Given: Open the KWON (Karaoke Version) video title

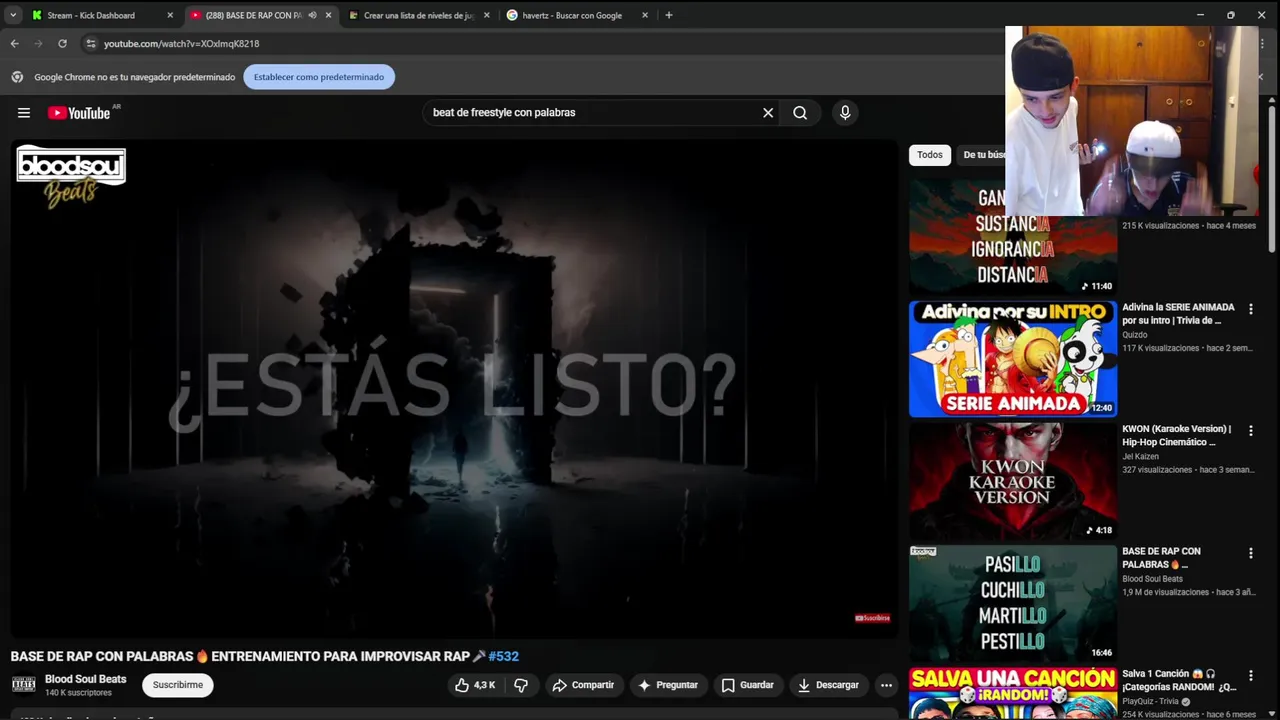Looking at the screenshot, I should [1176, 435].
